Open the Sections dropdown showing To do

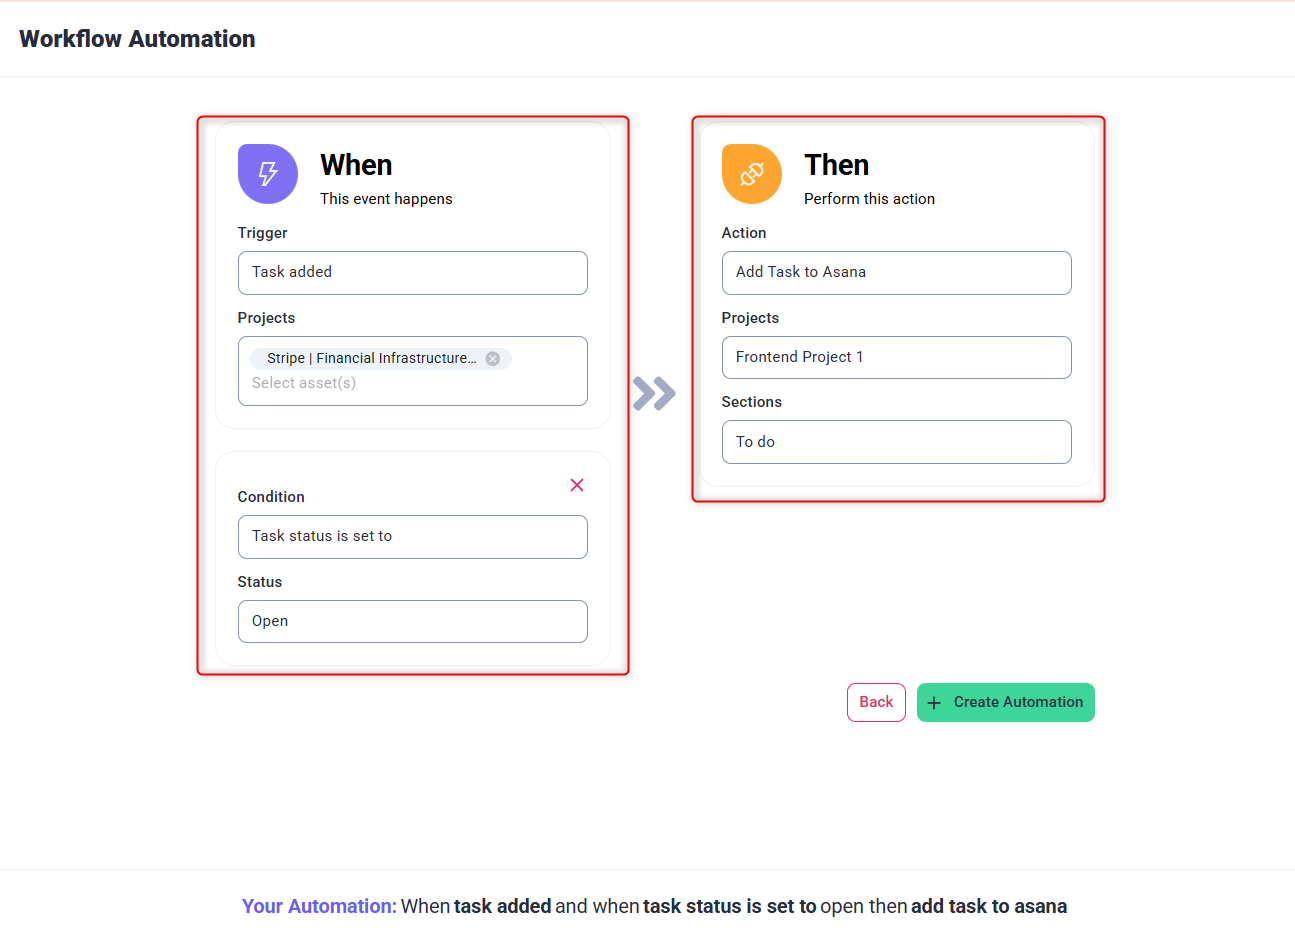pos(896,442)
